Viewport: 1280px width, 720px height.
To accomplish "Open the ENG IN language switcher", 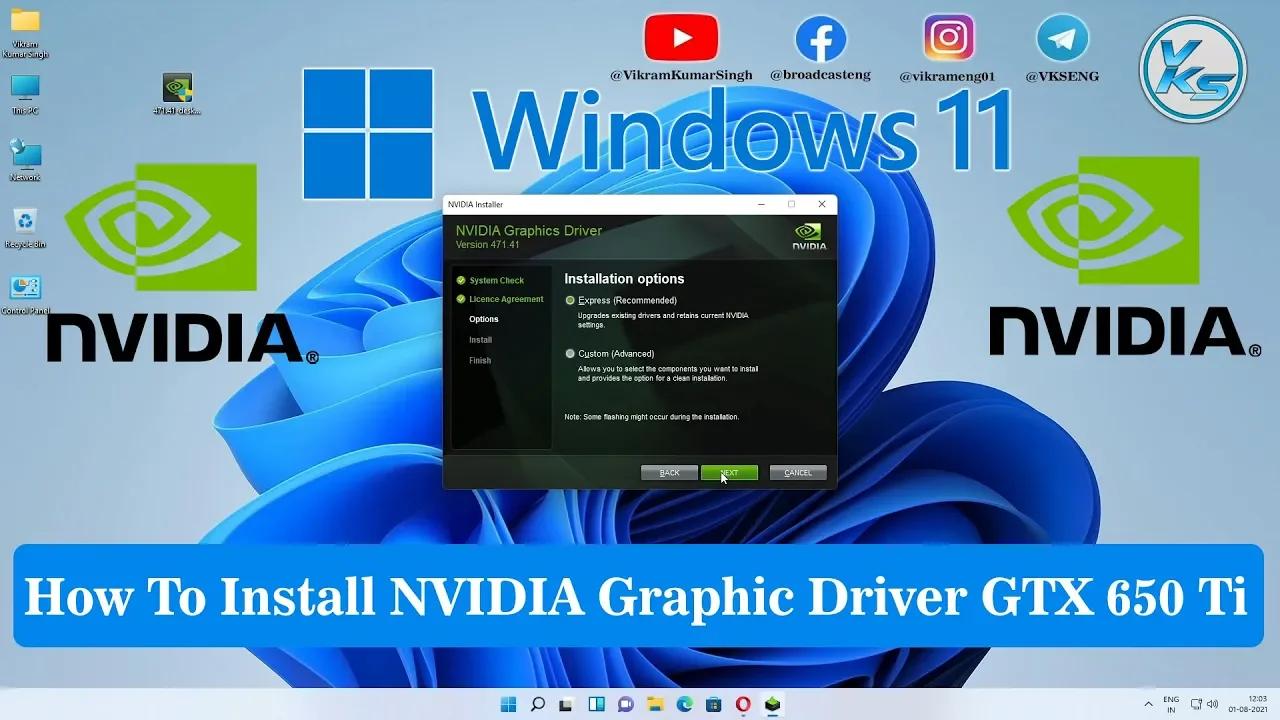I will [1171, 704].
